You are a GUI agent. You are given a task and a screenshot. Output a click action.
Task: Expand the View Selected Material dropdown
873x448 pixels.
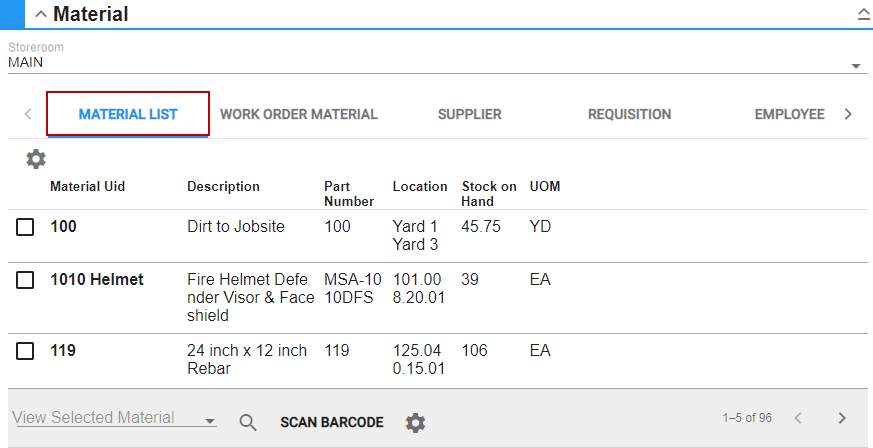coord(209,422)
